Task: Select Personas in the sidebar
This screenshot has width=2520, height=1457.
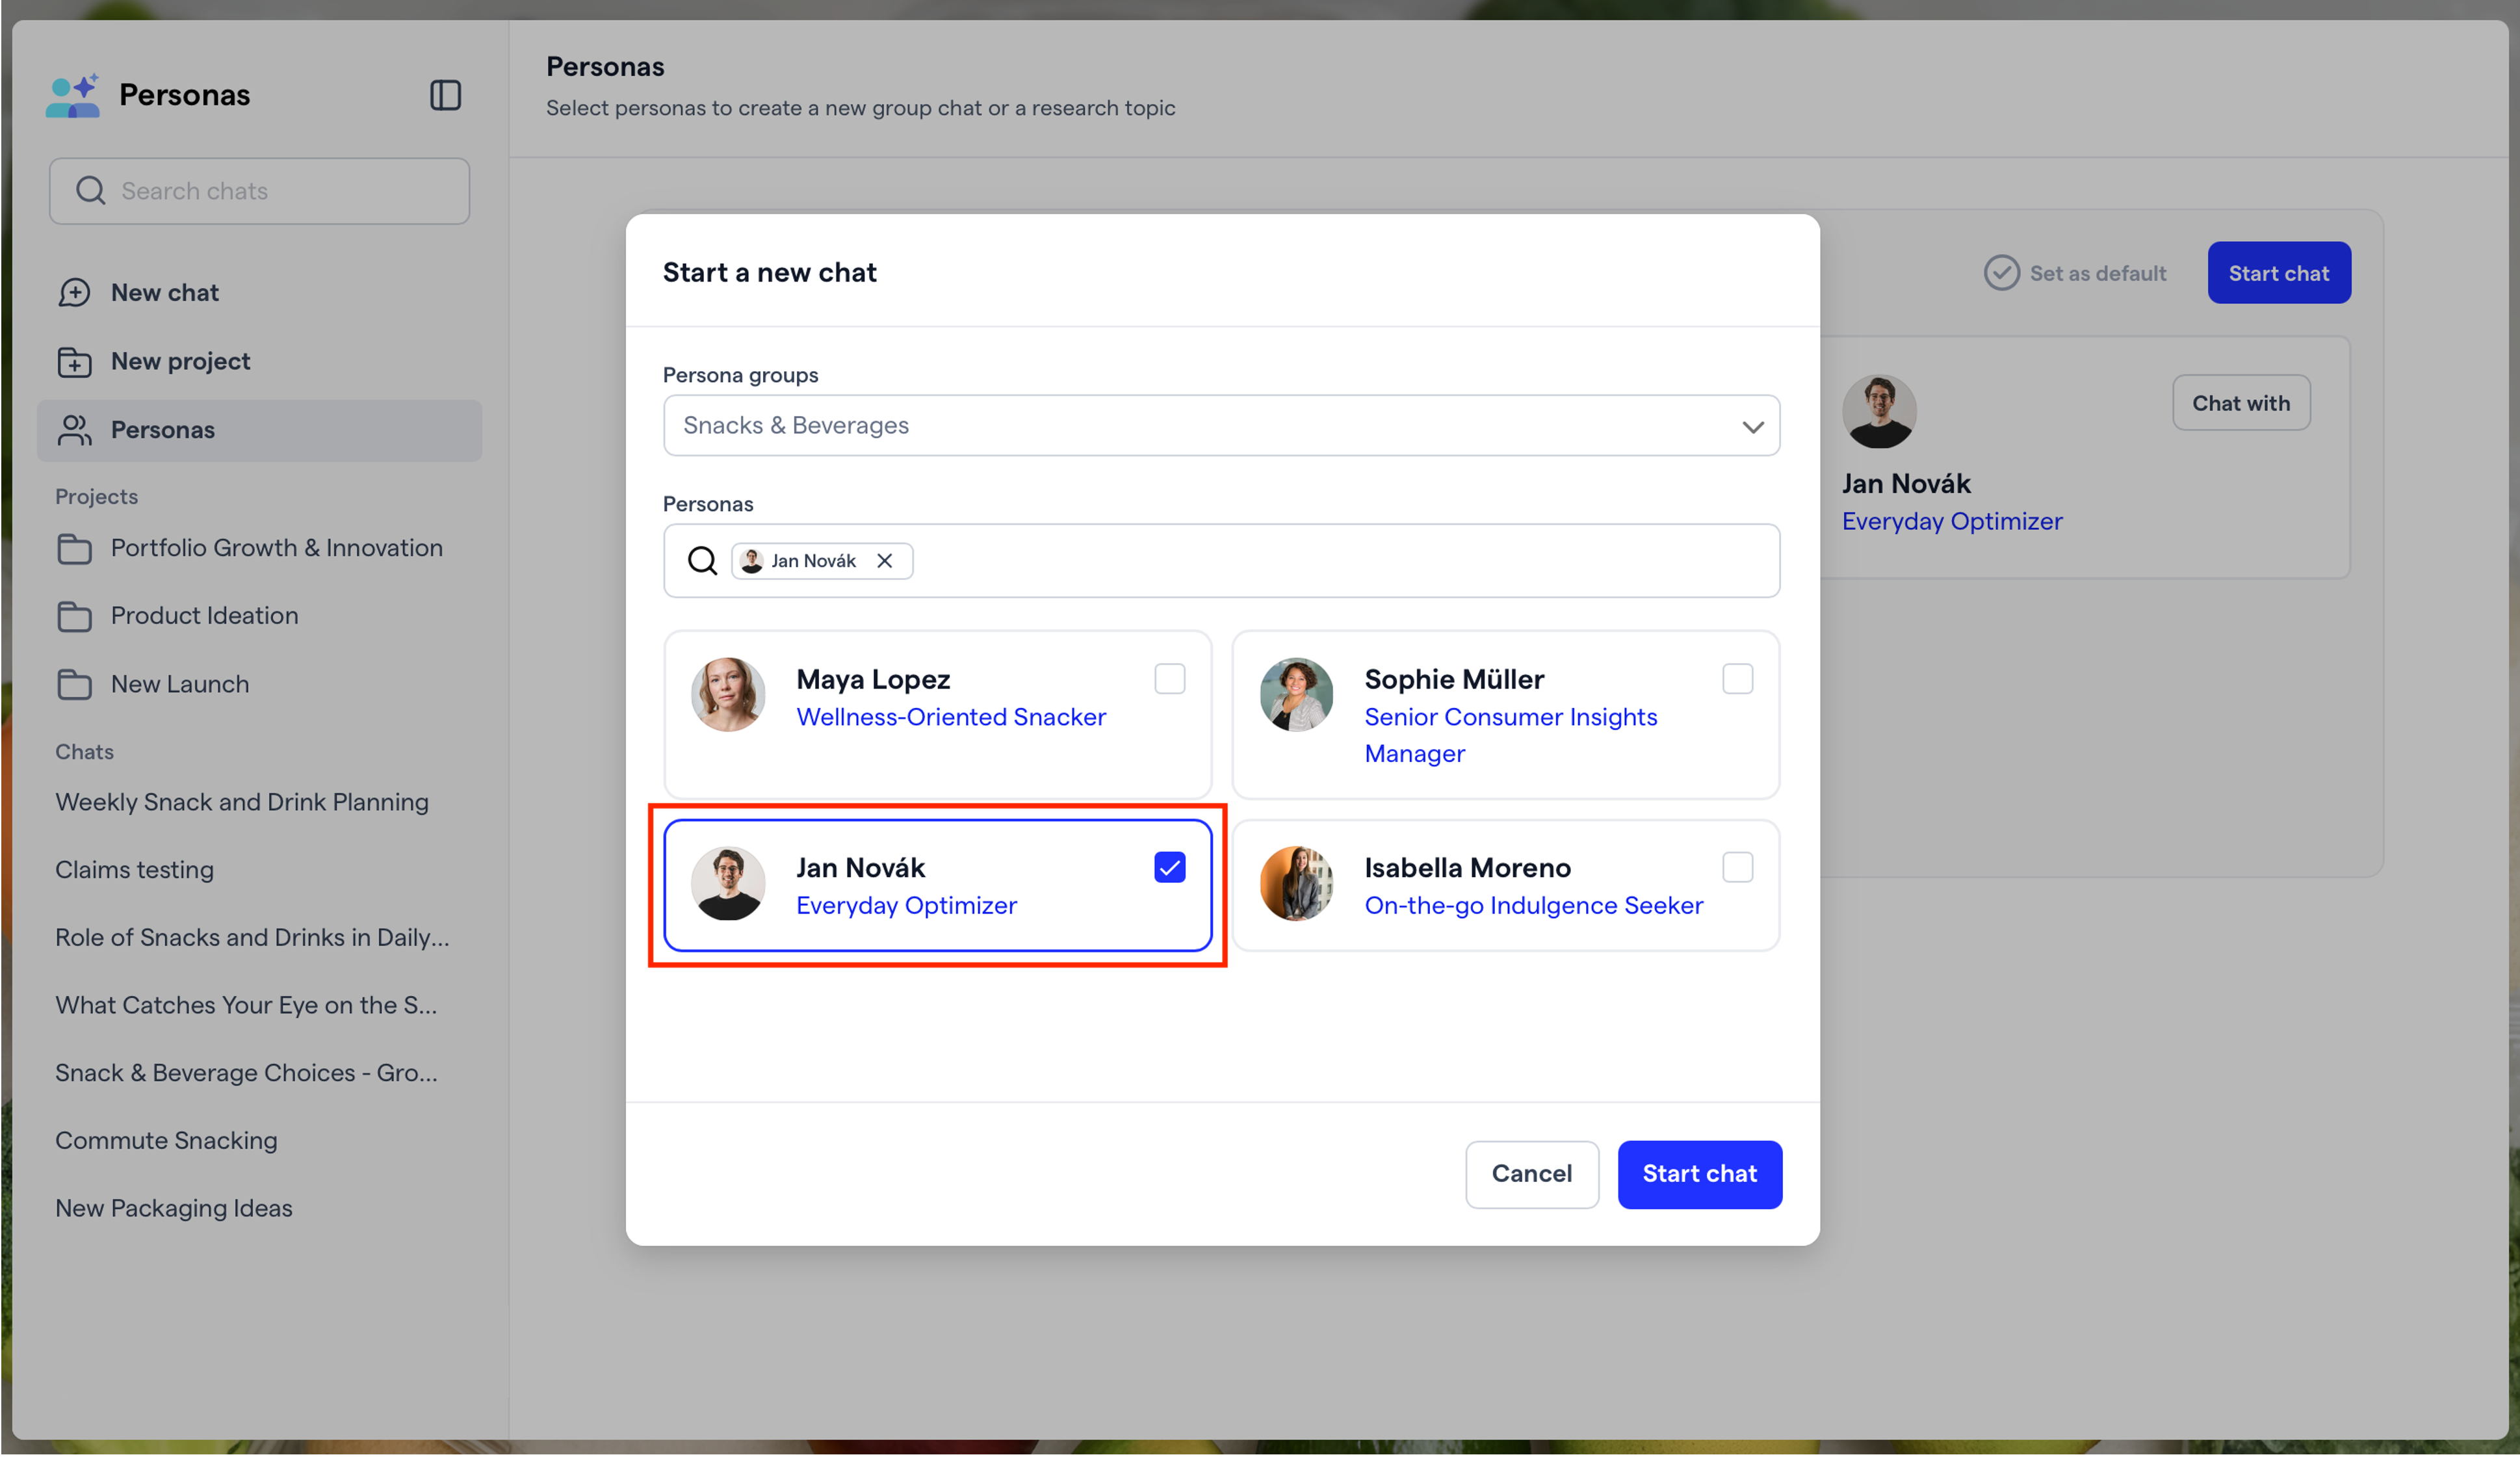Action: [260, 430]
